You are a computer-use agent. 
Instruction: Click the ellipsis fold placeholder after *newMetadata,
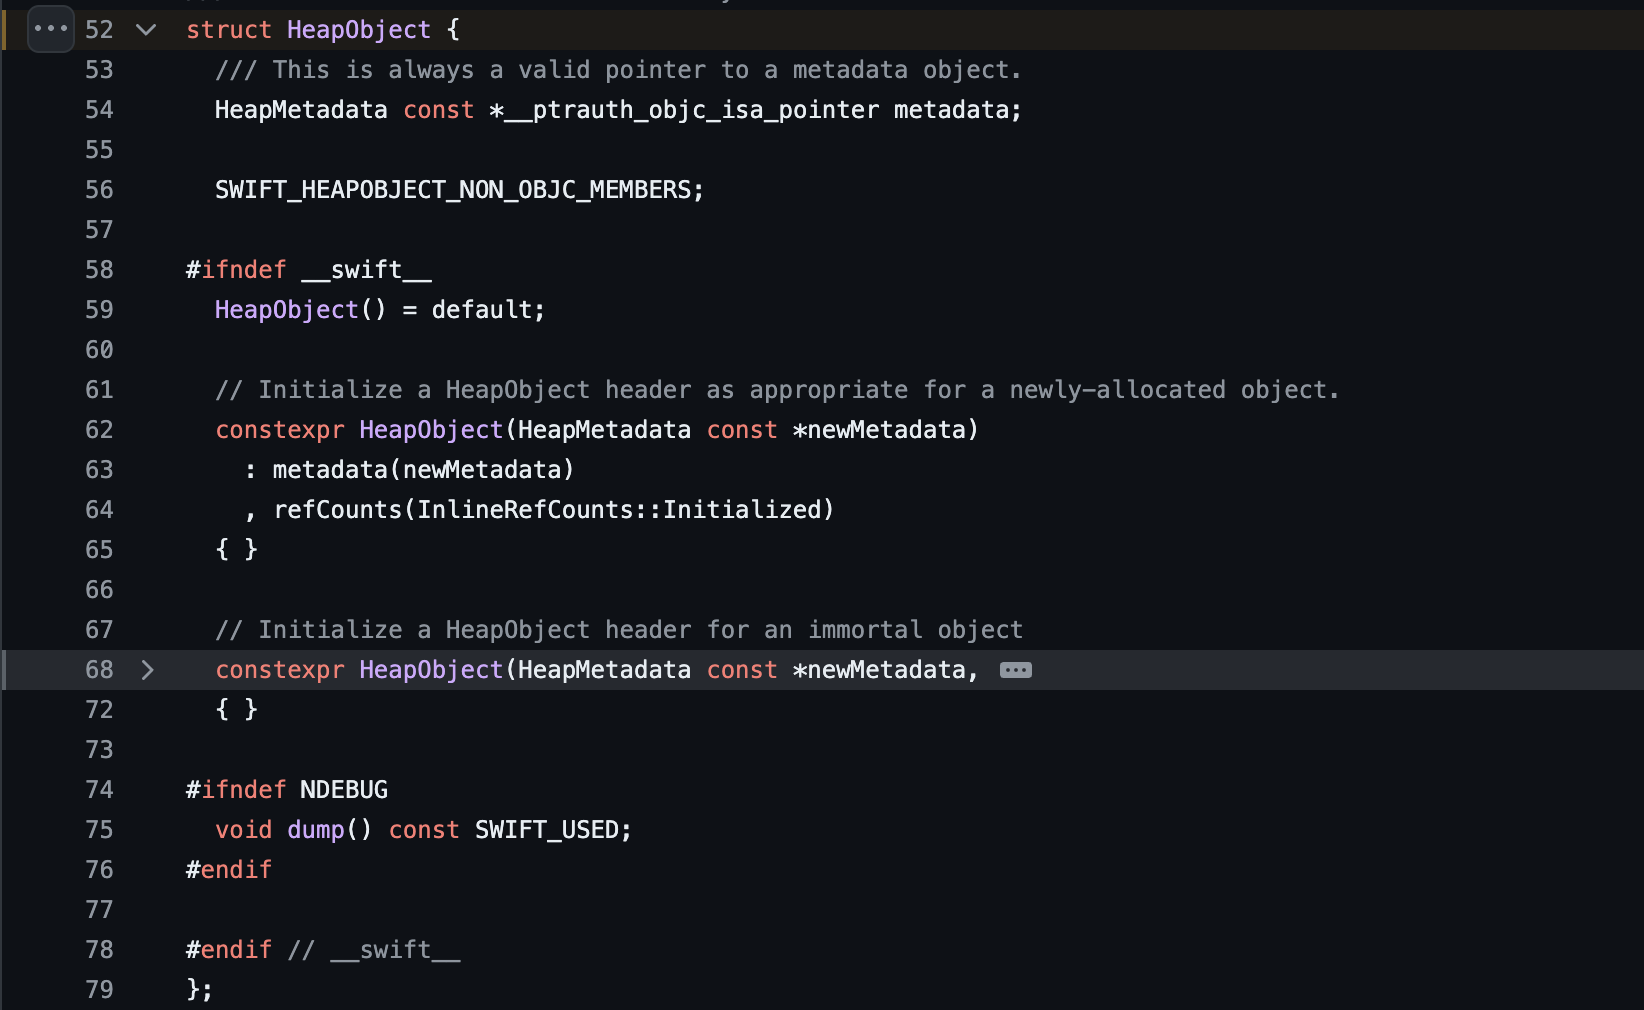tap(1016, 670)
